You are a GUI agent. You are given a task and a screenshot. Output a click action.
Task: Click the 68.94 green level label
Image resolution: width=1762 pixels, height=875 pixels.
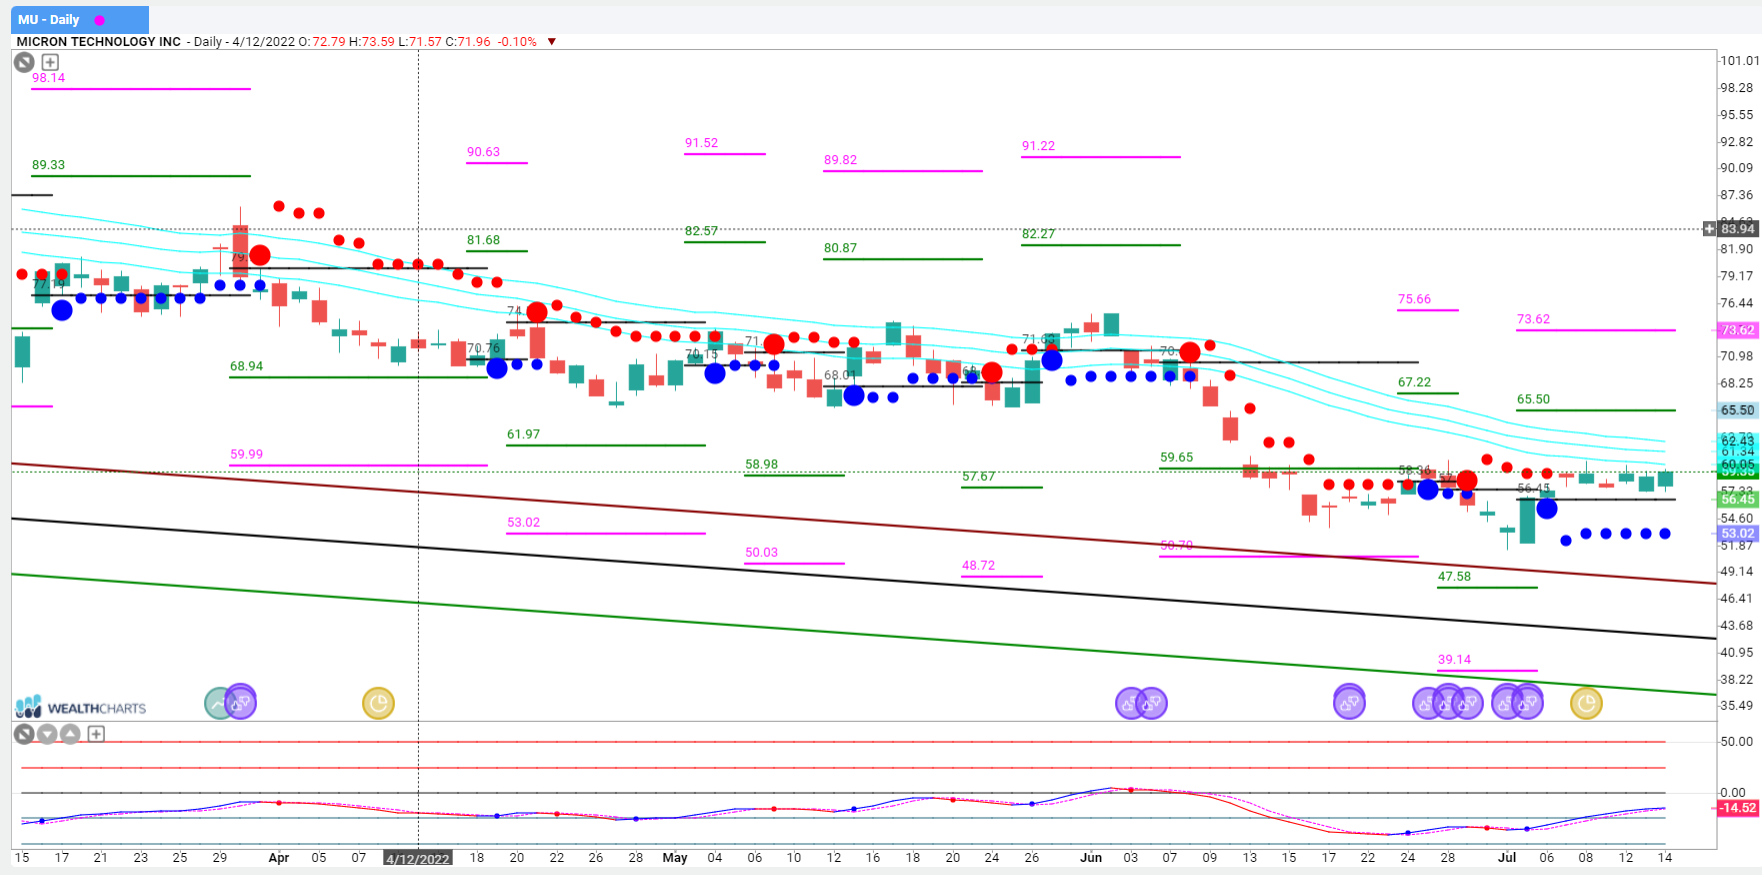tap(246, 366)
